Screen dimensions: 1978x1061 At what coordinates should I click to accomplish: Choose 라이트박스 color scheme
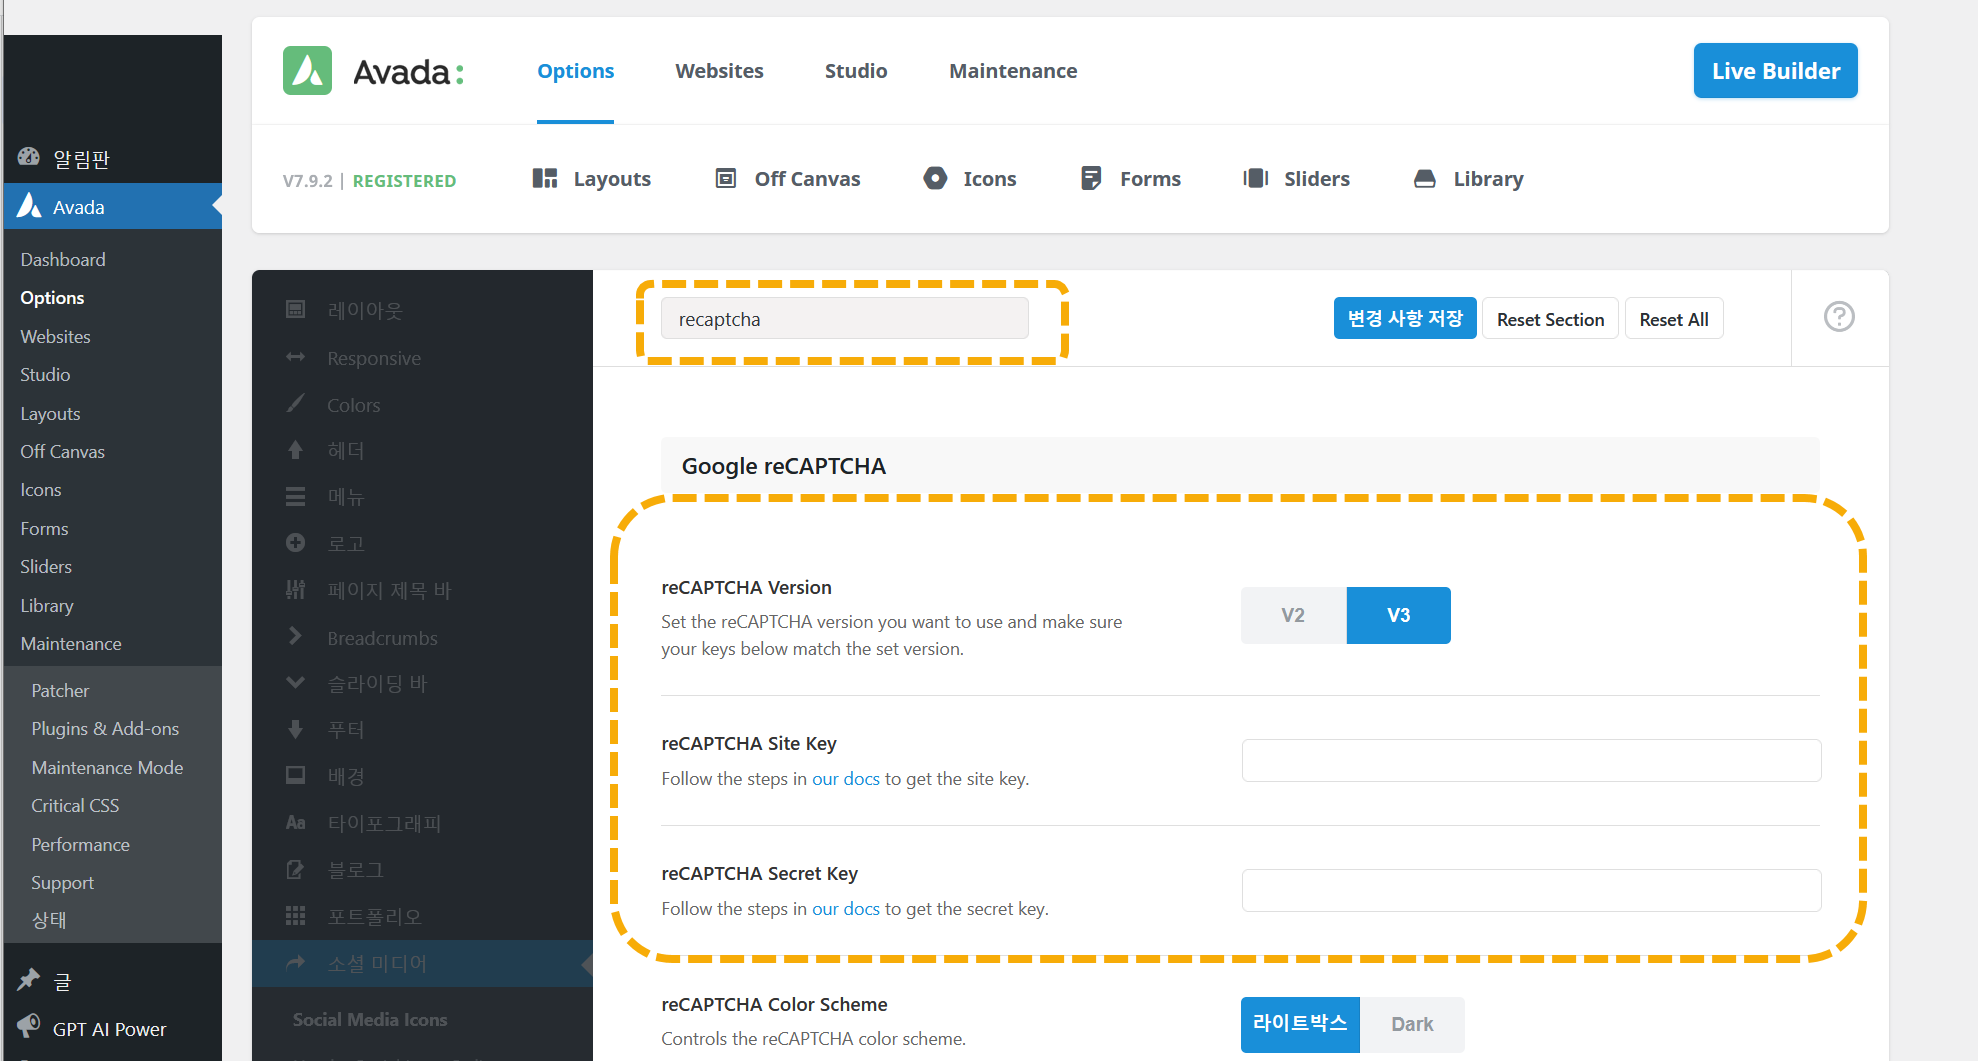click(1300, 1024)
